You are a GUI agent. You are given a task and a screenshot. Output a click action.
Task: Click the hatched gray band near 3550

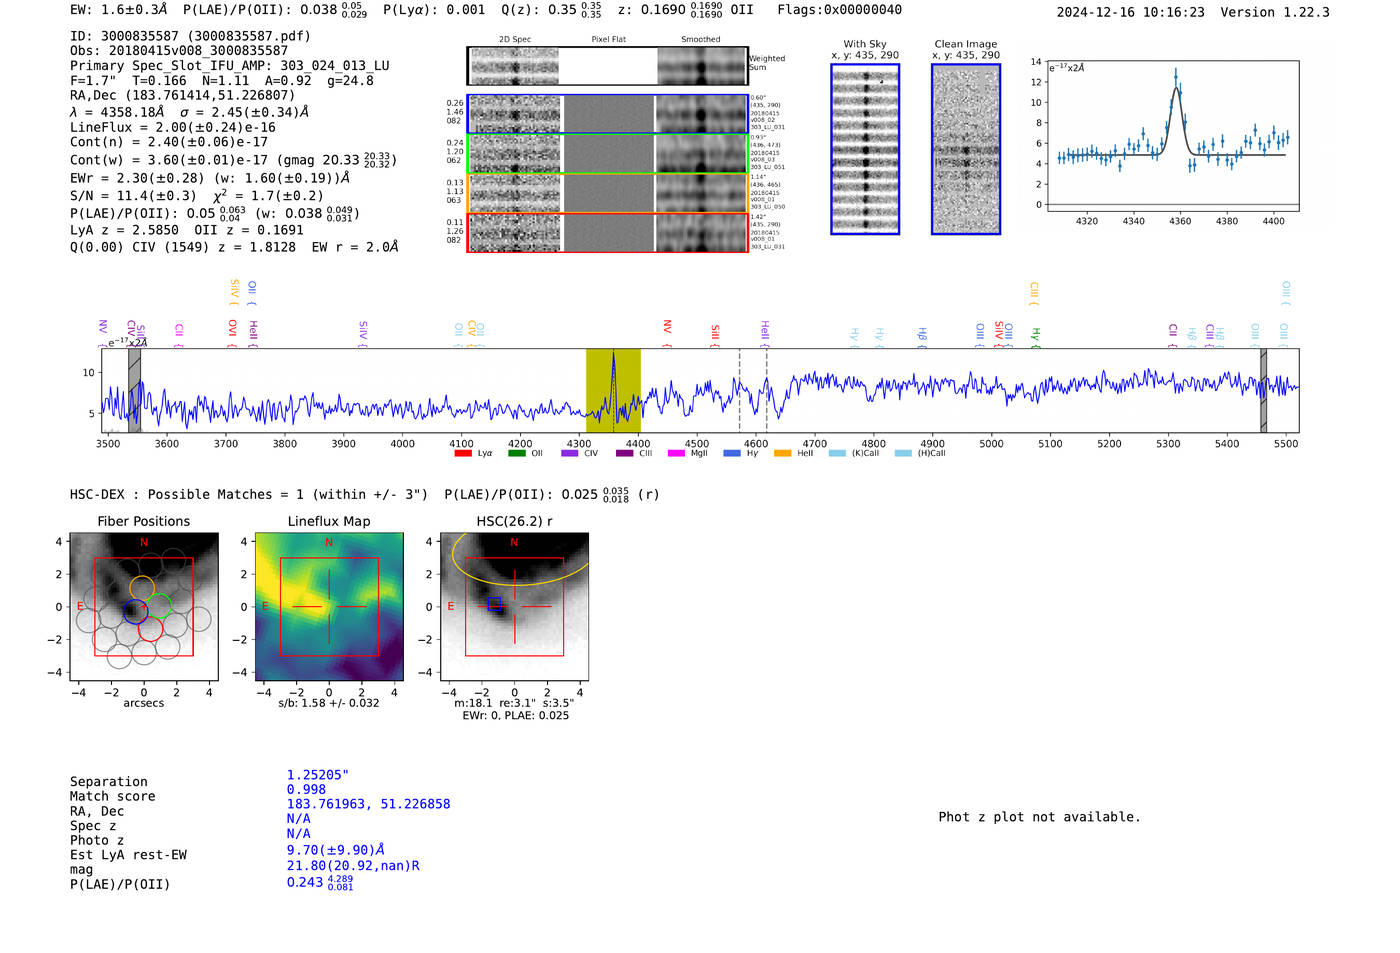tap(134, 391)
